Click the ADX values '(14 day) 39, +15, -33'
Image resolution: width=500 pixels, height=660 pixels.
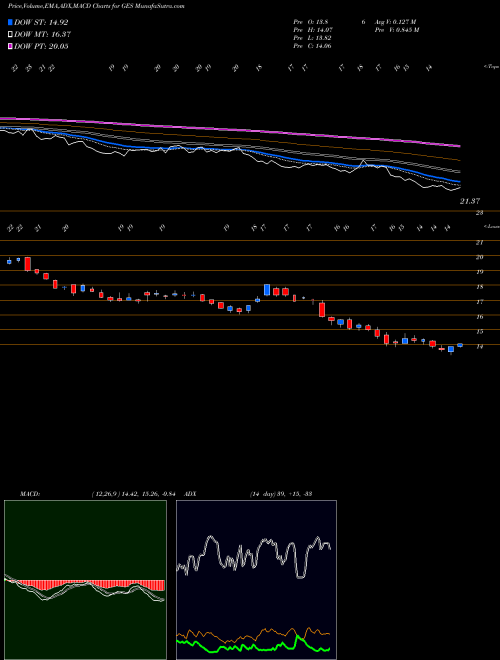point(281,494)
